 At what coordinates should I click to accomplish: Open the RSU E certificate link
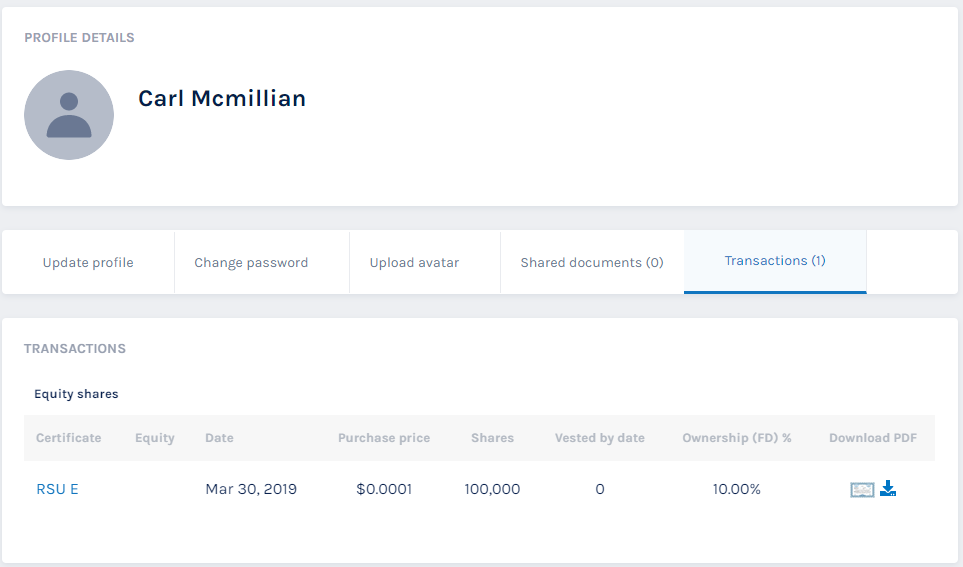click(x=57, y=490)
